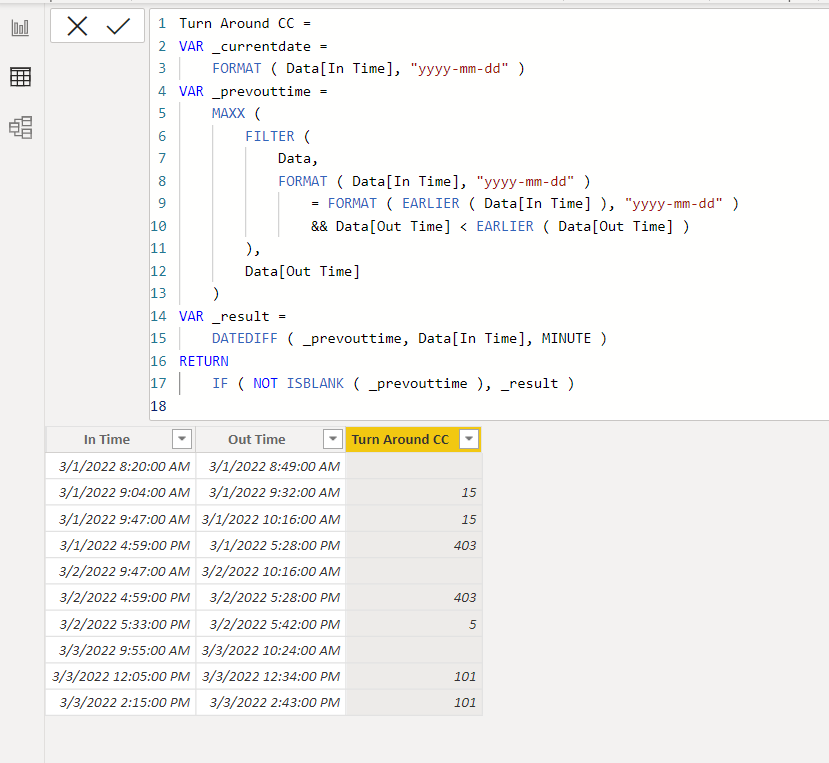Image resolution: width=829 pixels, height=763 pixels.
Task: Click Out Time cell '3/1/2022 9:32:00 AM'
Action: (x=271, y=492)
